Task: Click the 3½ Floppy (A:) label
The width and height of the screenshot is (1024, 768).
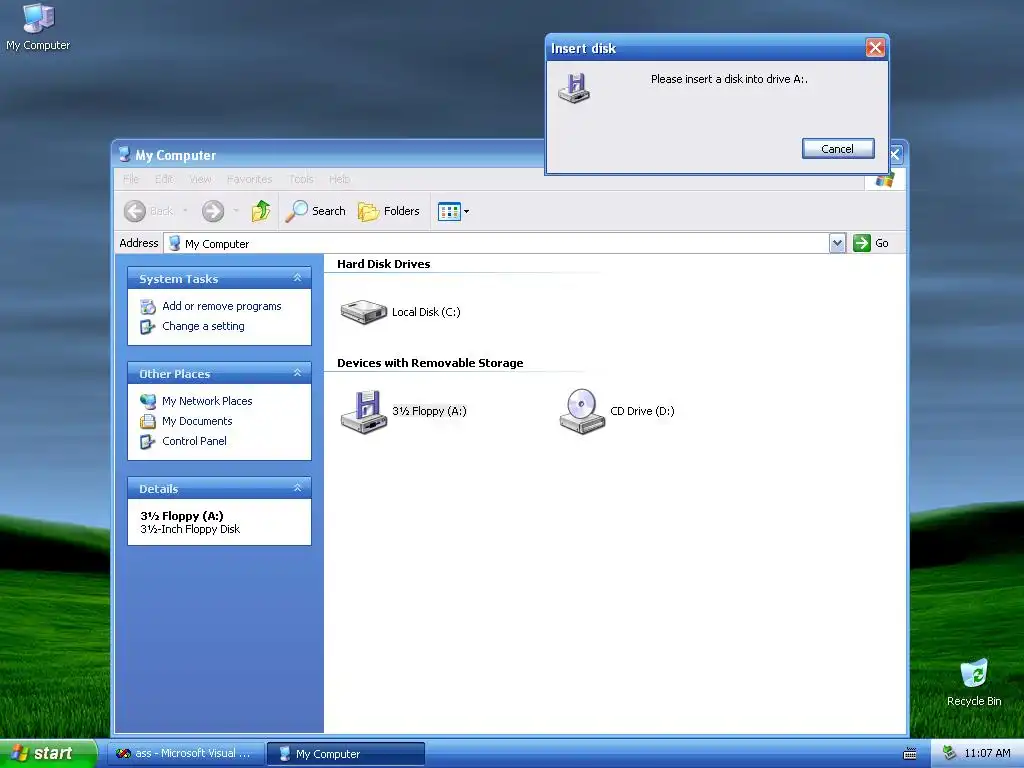Action: click(x=429, y=411)
